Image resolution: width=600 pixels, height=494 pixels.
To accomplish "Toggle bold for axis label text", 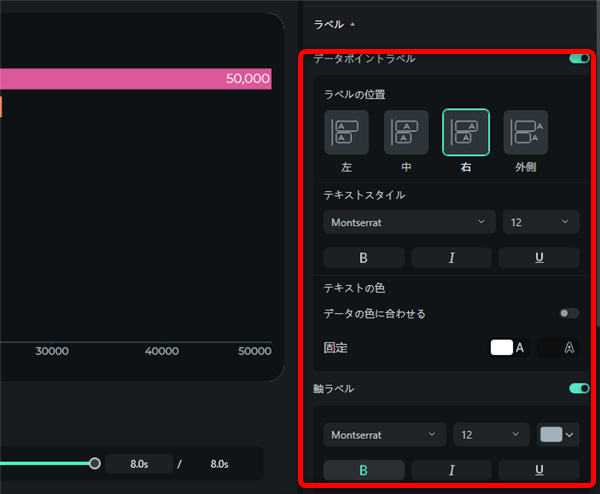I will 364,470.
